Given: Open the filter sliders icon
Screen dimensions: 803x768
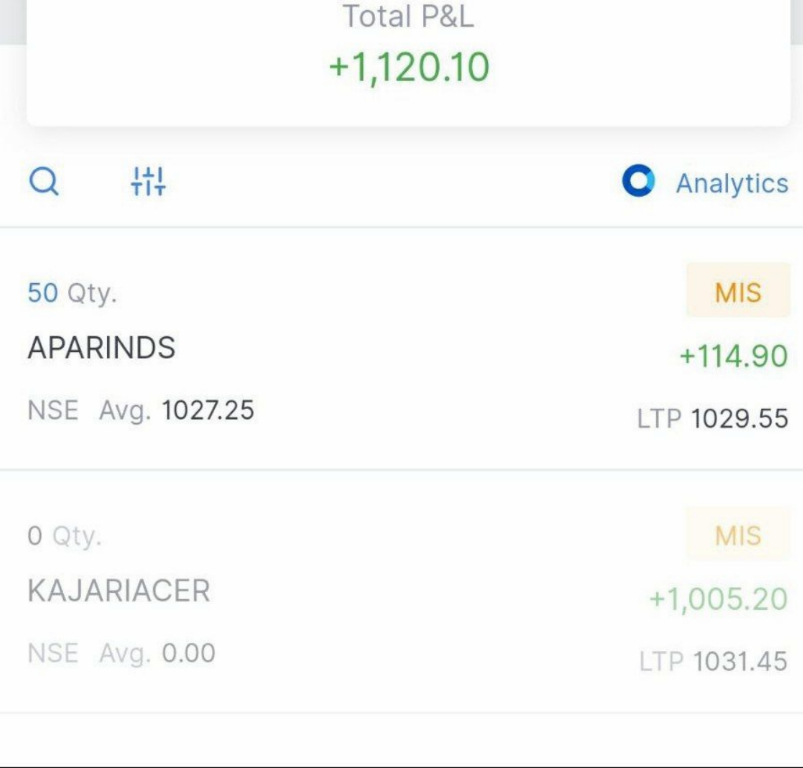Looking at the screenshot, I should [148, 182].
